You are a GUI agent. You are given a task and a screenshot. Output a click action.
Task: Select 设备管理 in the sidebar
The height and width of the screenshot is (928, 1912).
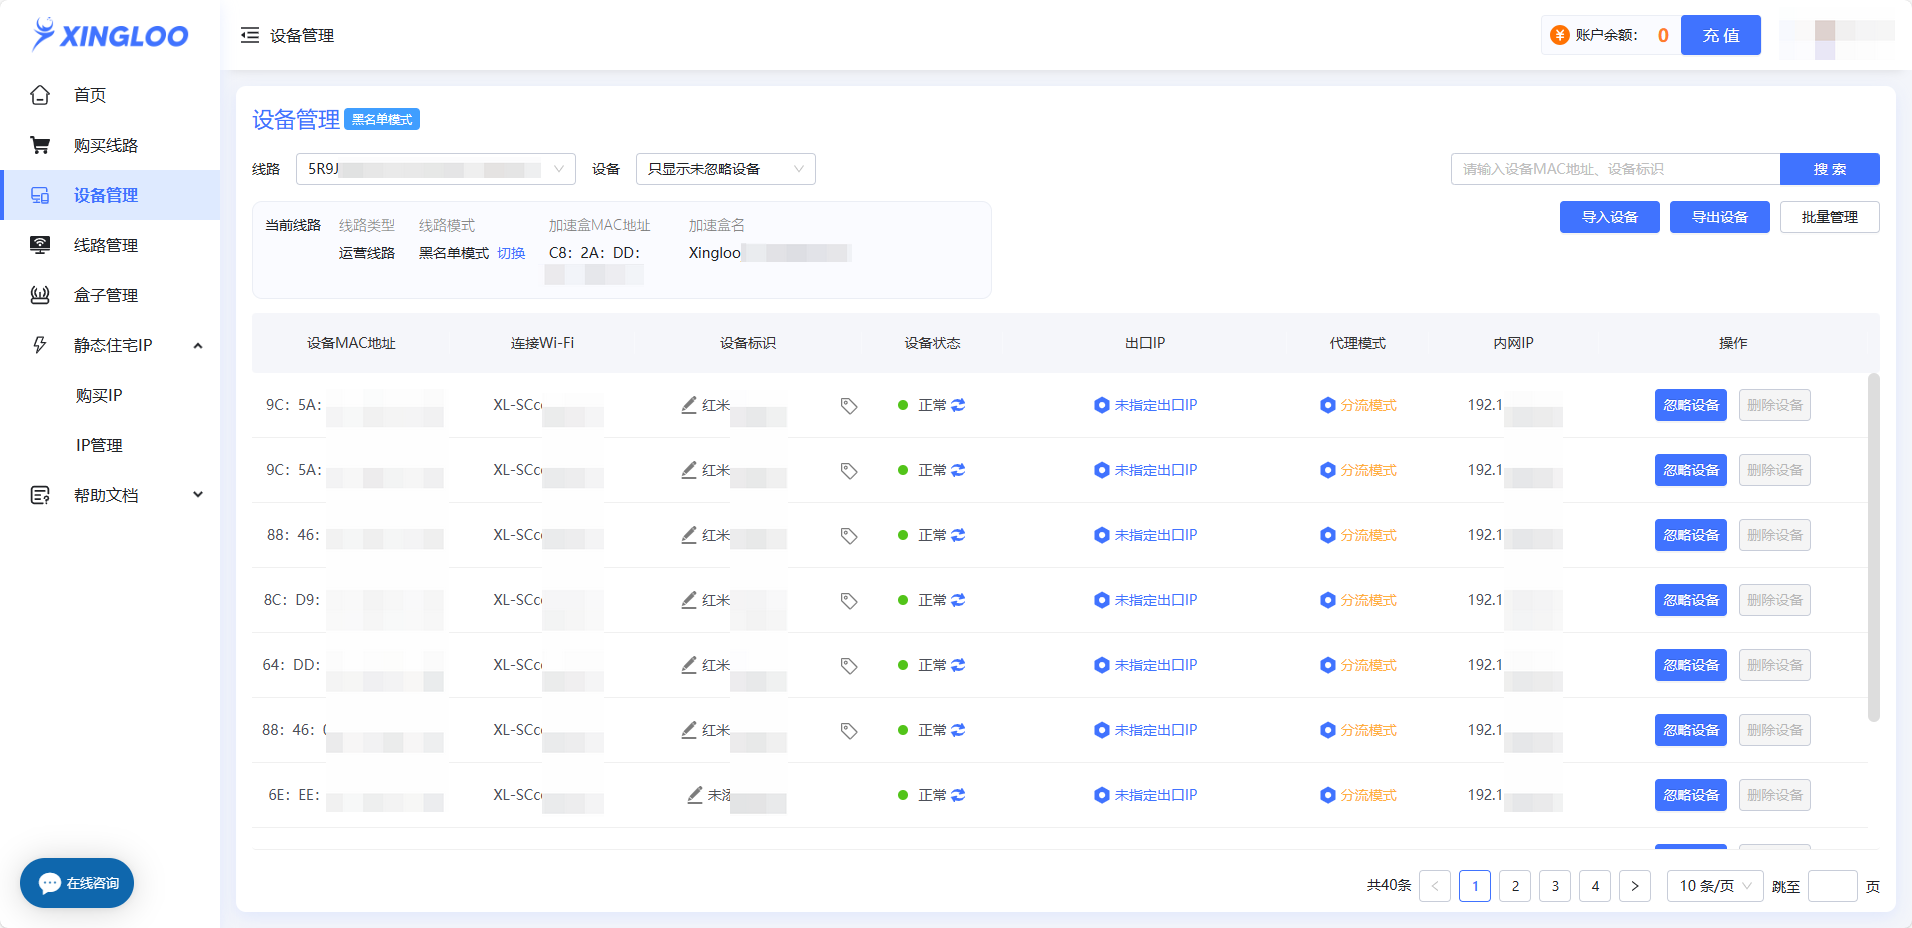coord(110,195)
